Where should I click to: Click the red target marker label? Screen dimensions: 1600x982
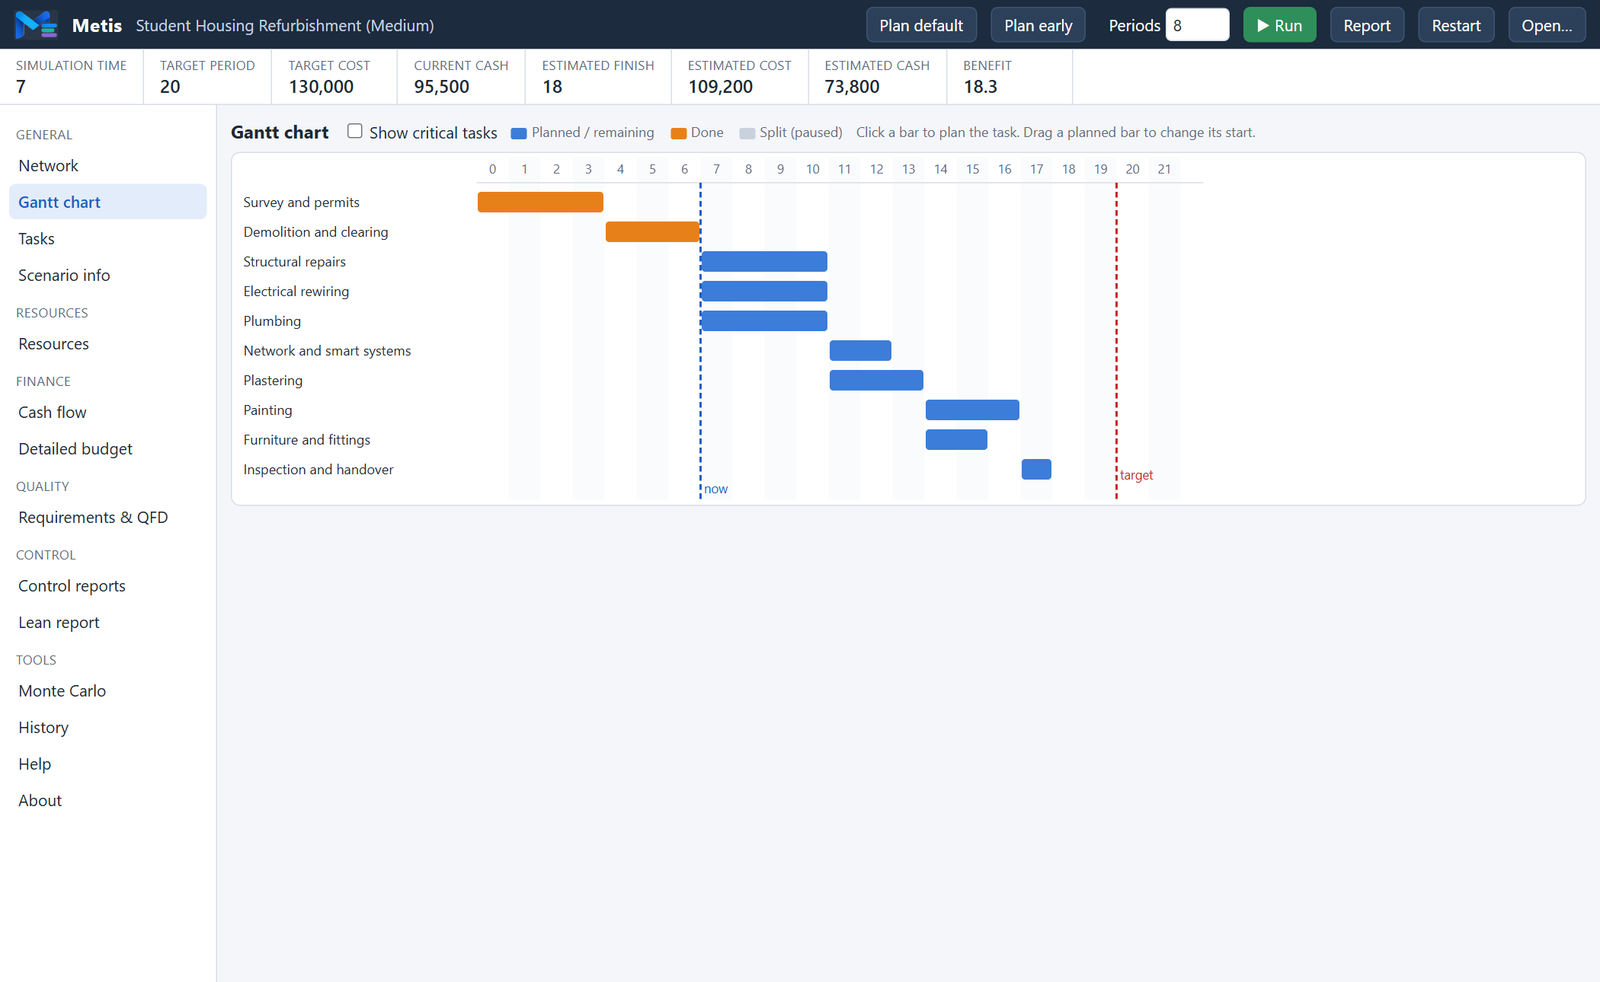(1136, 475)
